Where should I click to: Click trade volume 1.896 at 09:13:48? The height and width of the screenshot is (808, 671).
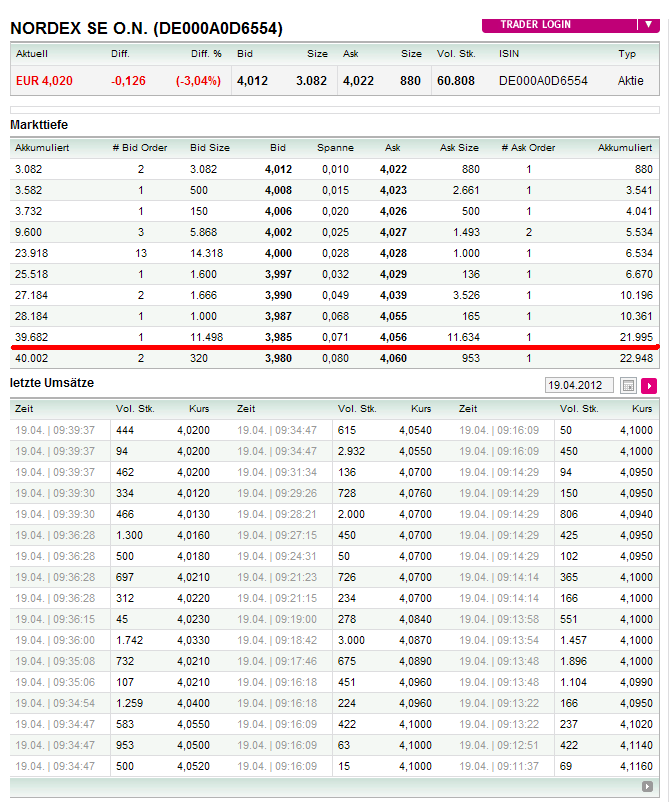click(574, 662)
